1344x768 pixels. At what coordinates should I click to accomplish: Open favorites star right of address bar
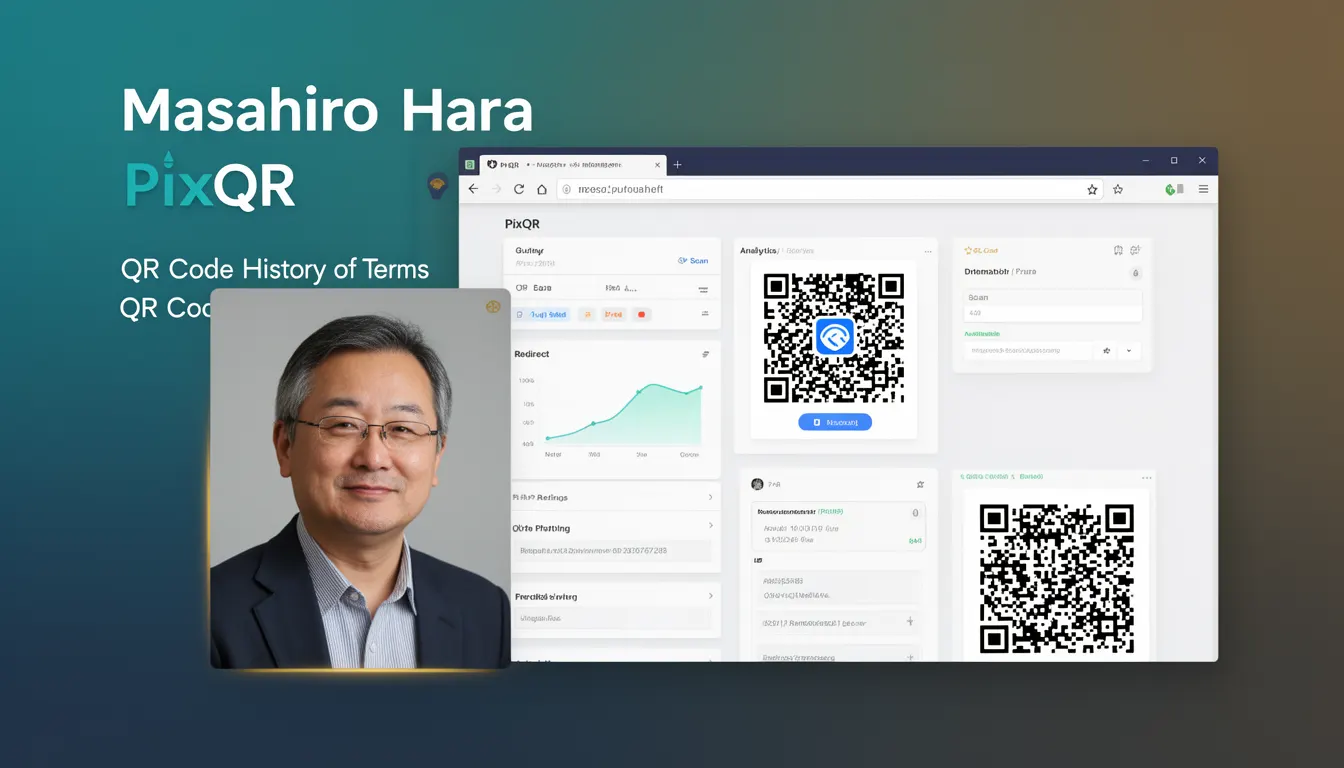pyautogui.click(x=1118, y=189)
